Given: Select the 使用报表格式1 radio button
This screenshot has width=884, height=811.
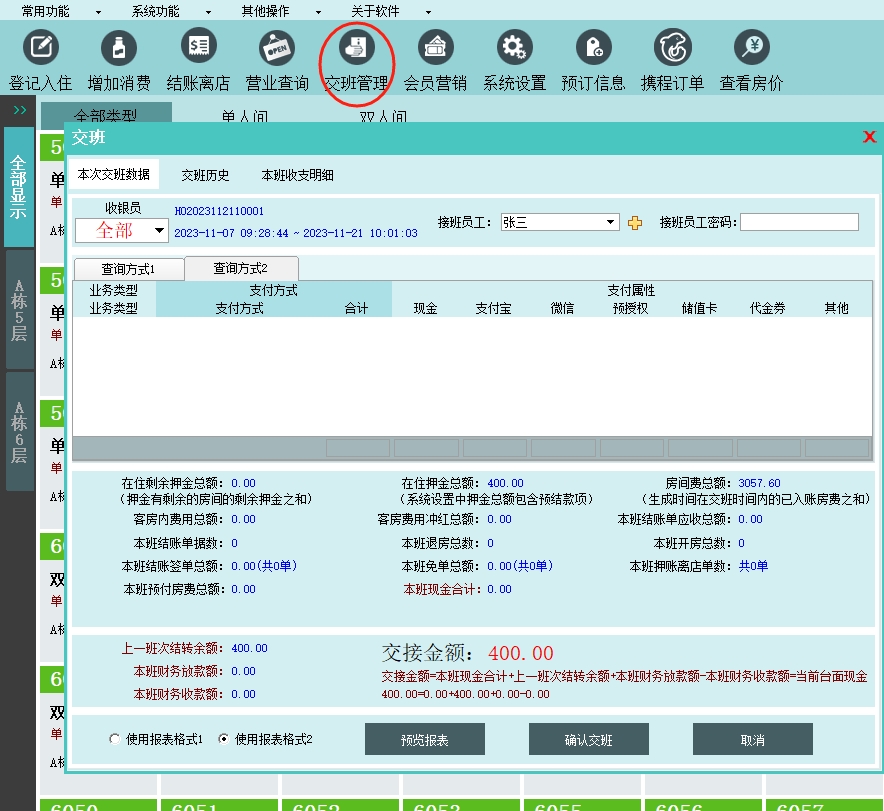Looking at the screenshot, I should click(115, 739).
